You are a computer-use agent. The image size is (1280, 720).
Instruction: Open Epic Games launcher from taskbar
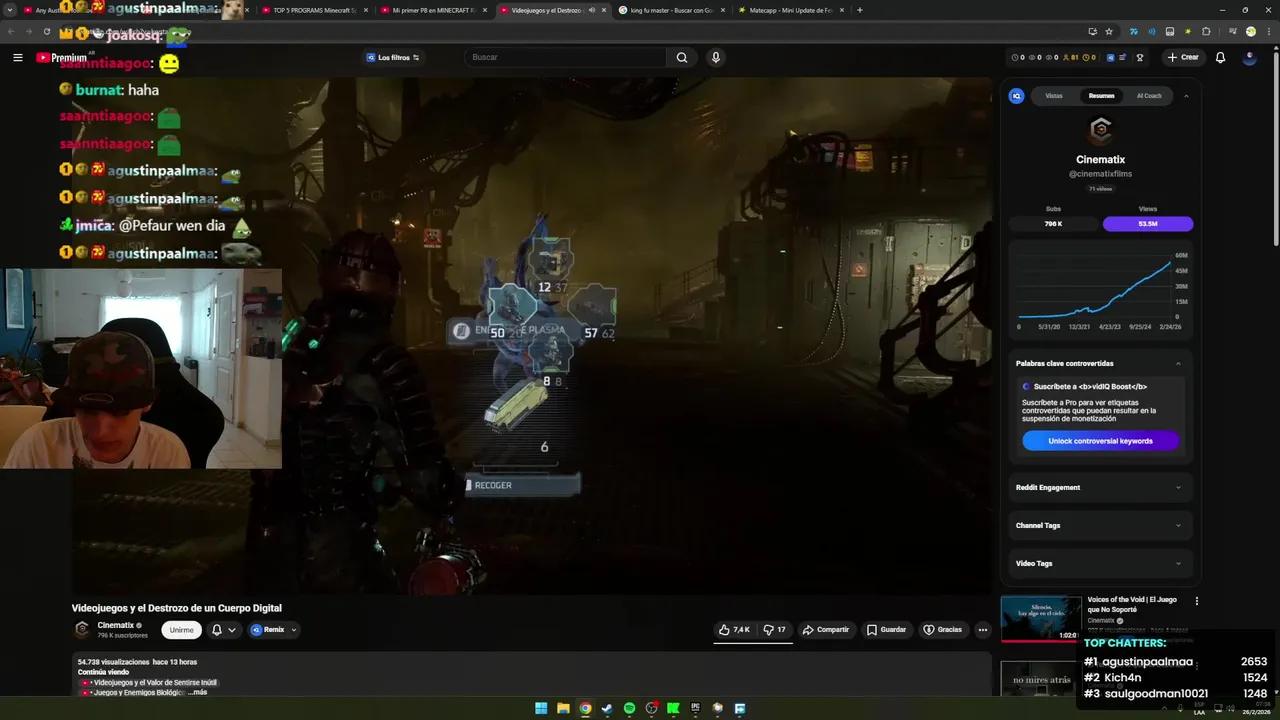(x=695, y=708)
